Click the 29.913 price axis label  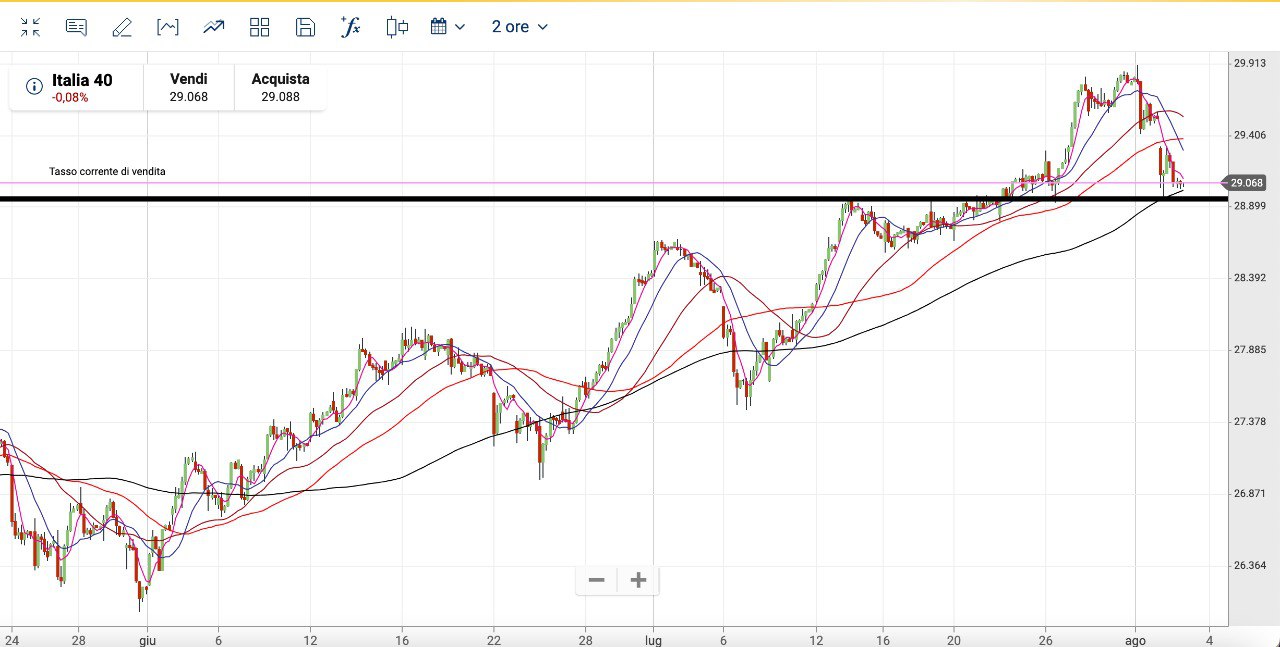tap(1250, 63)
